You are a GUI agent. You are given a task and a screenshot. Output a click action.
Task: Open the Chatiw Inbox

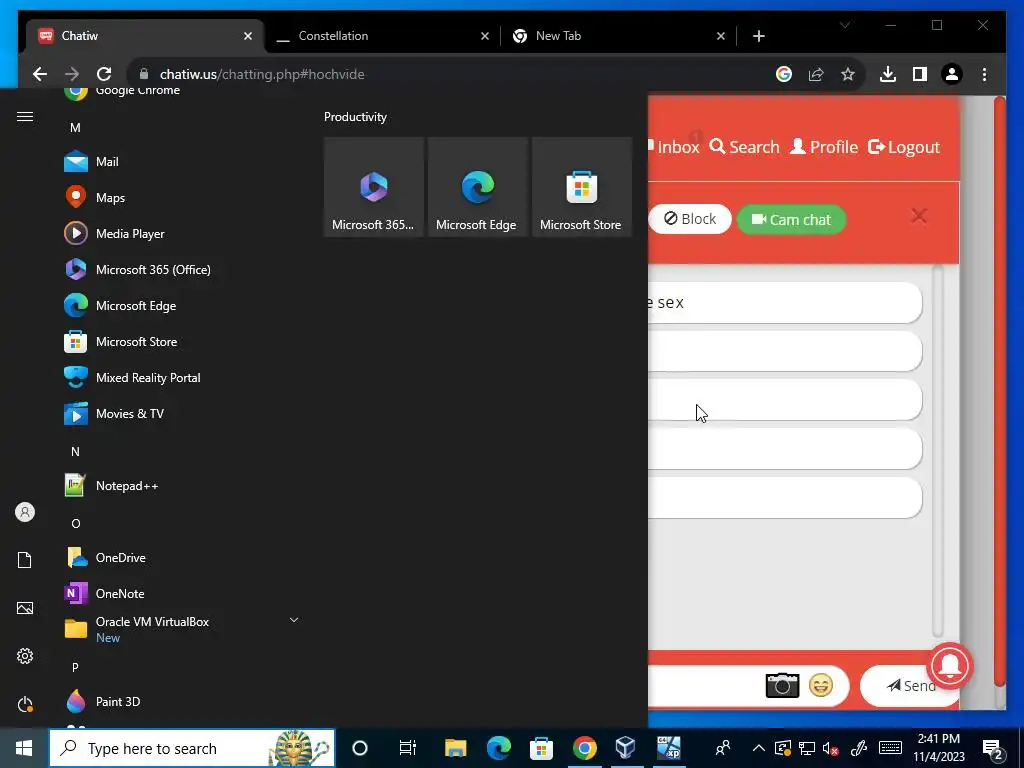coord(675,147)
